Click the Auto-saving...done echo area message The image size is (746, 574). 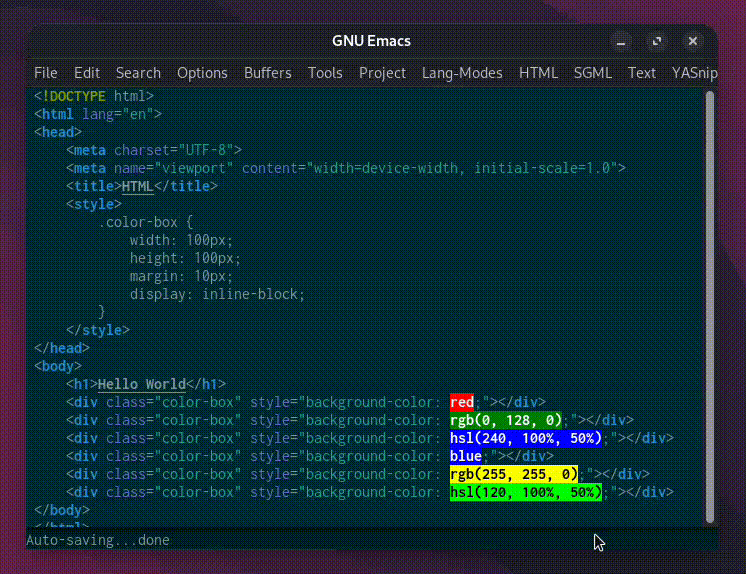[98, 541]
